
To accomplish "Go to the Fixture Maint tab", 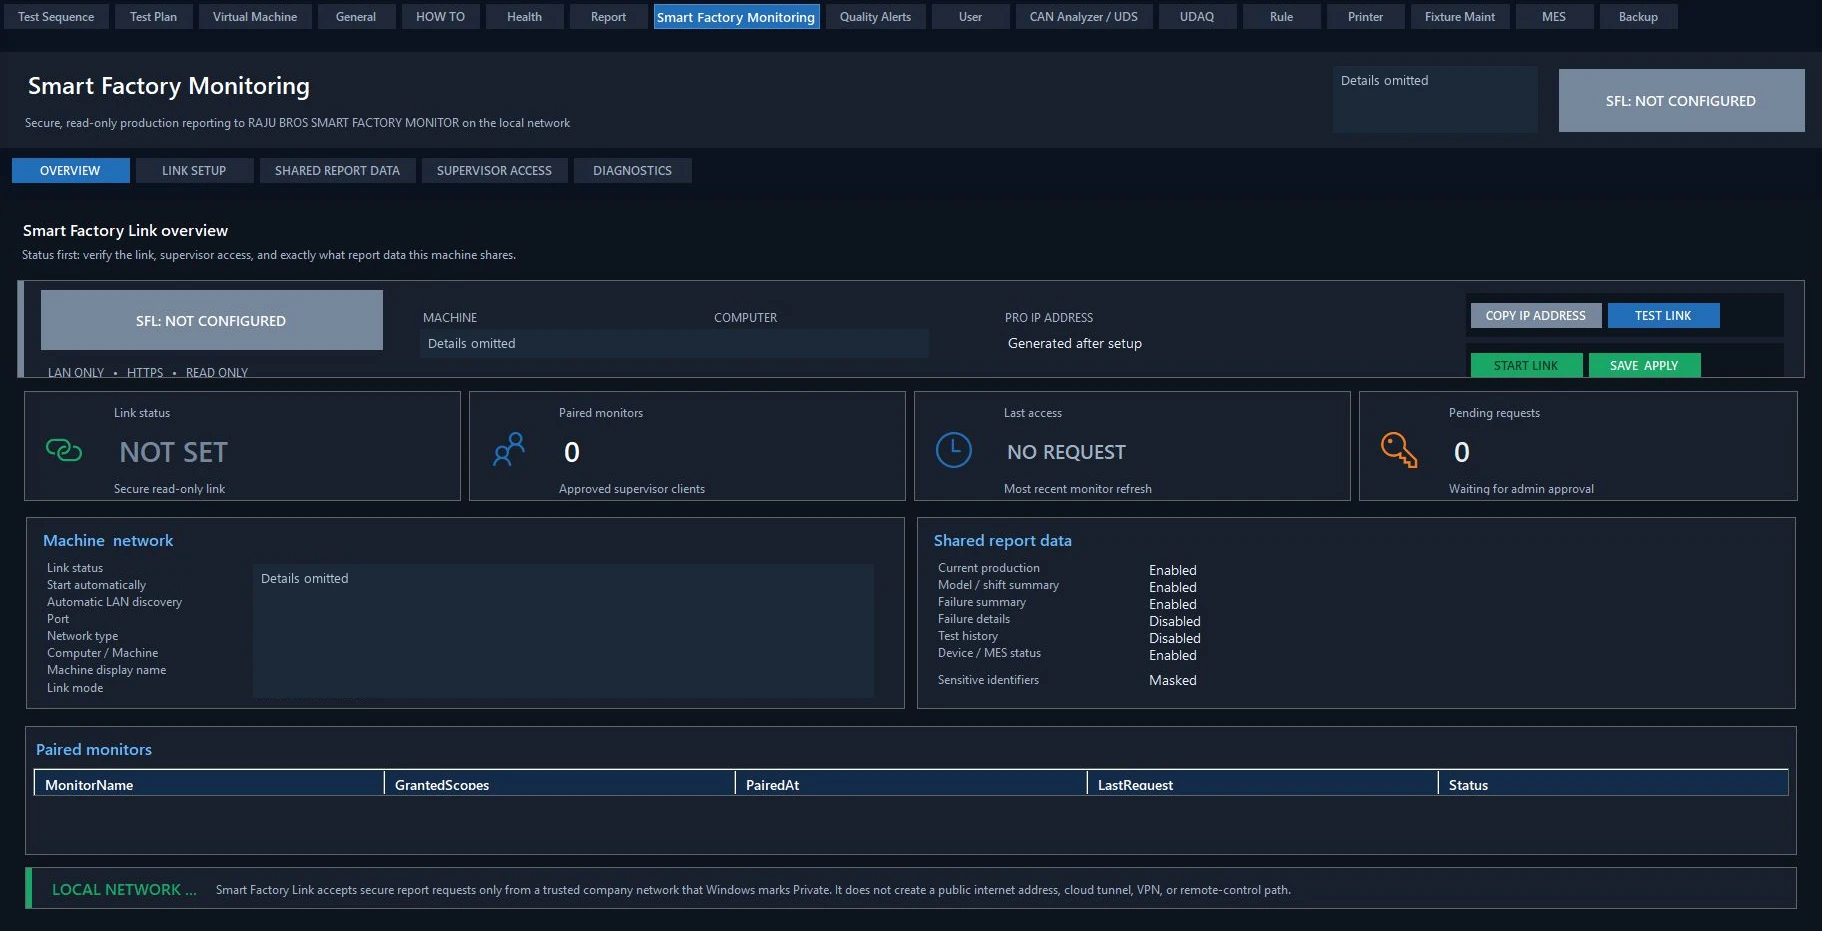I will [x=1460, y=17].
